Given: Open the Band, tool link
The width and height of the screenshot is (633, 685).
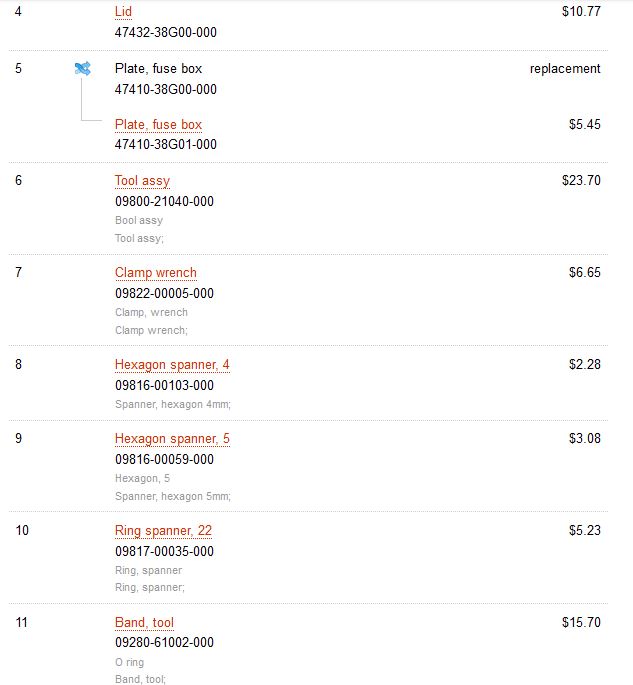Looking at the screenshot, I should coord(145,623).
